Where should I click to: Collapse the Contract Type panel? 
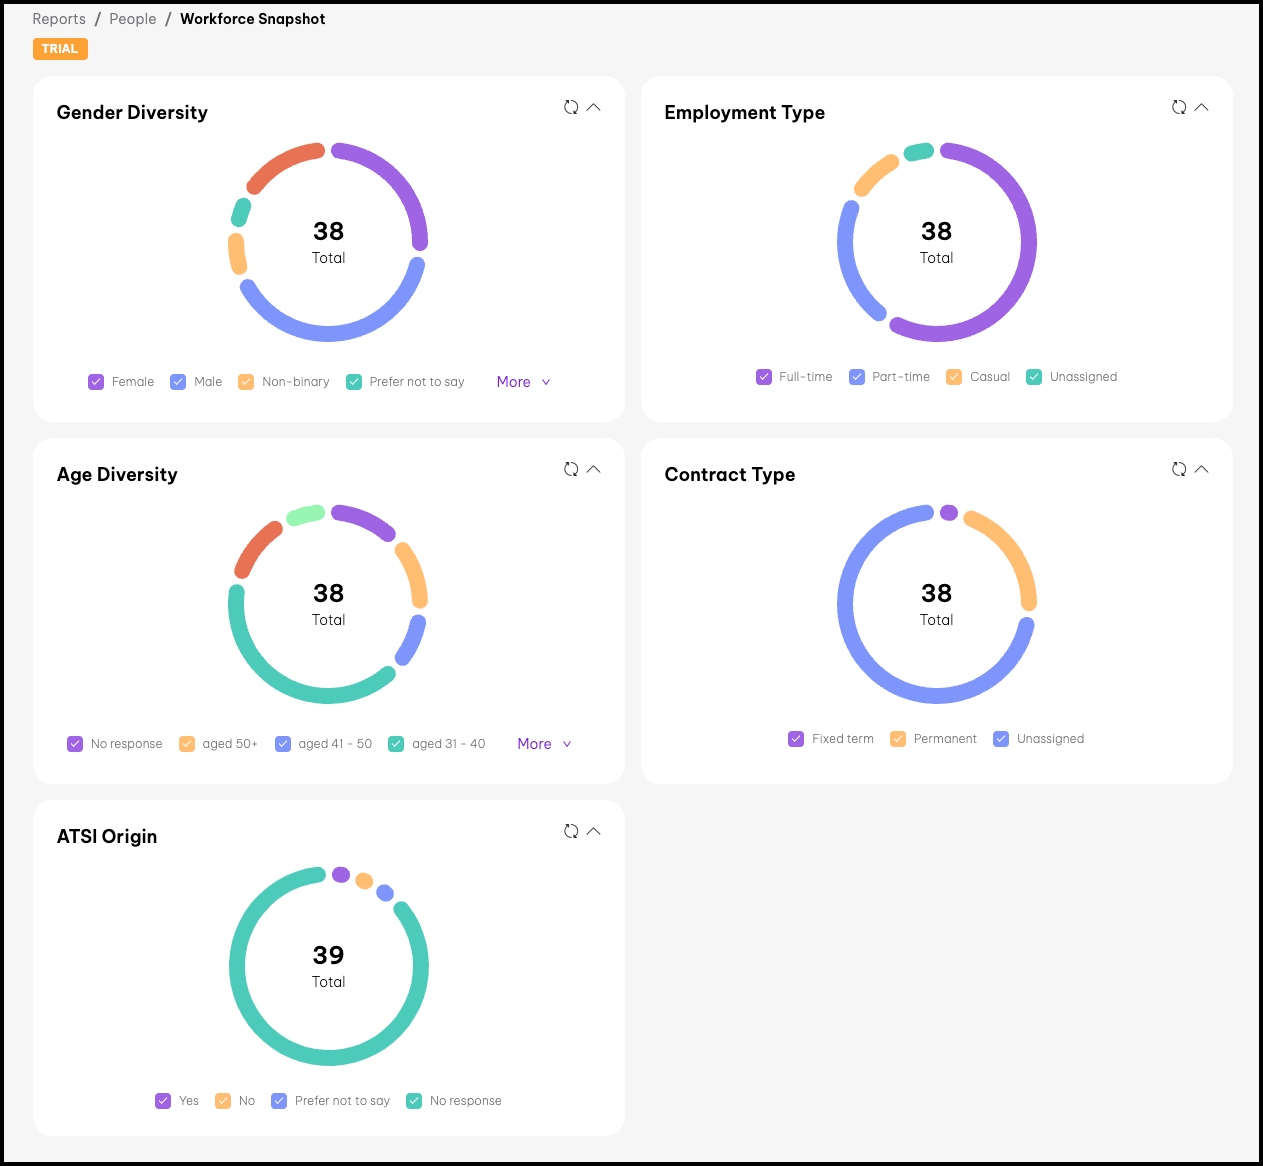pyautogui.click(x=1202, y=469)
